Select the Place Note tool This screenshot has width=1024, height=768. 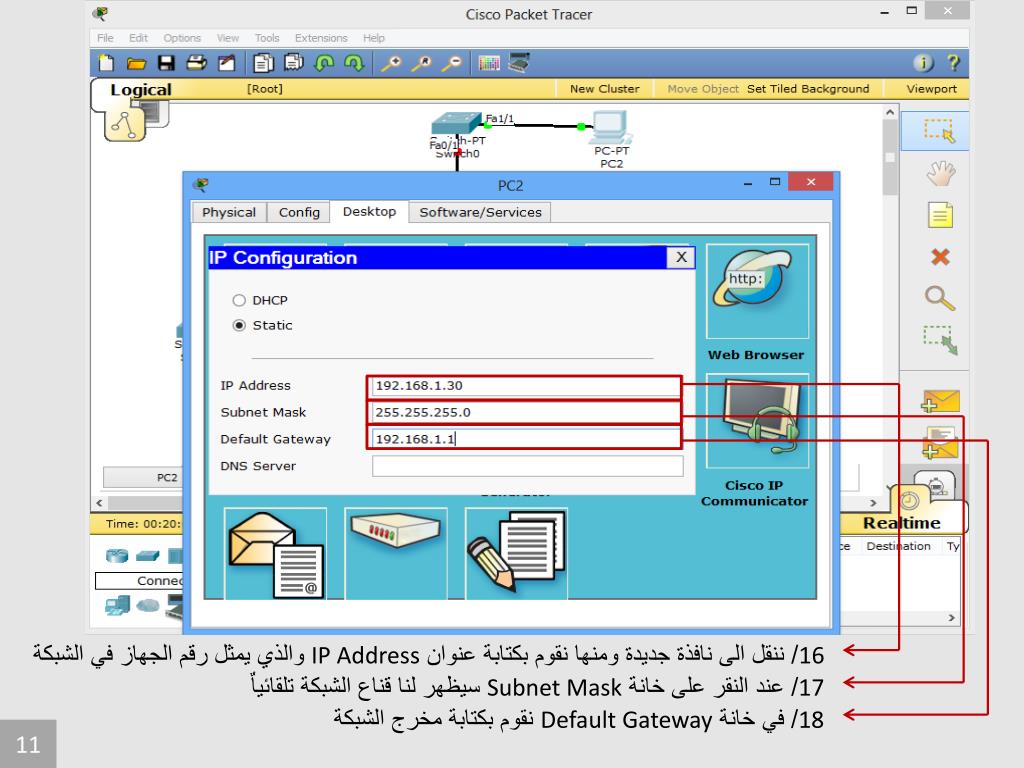pos(940,215)
